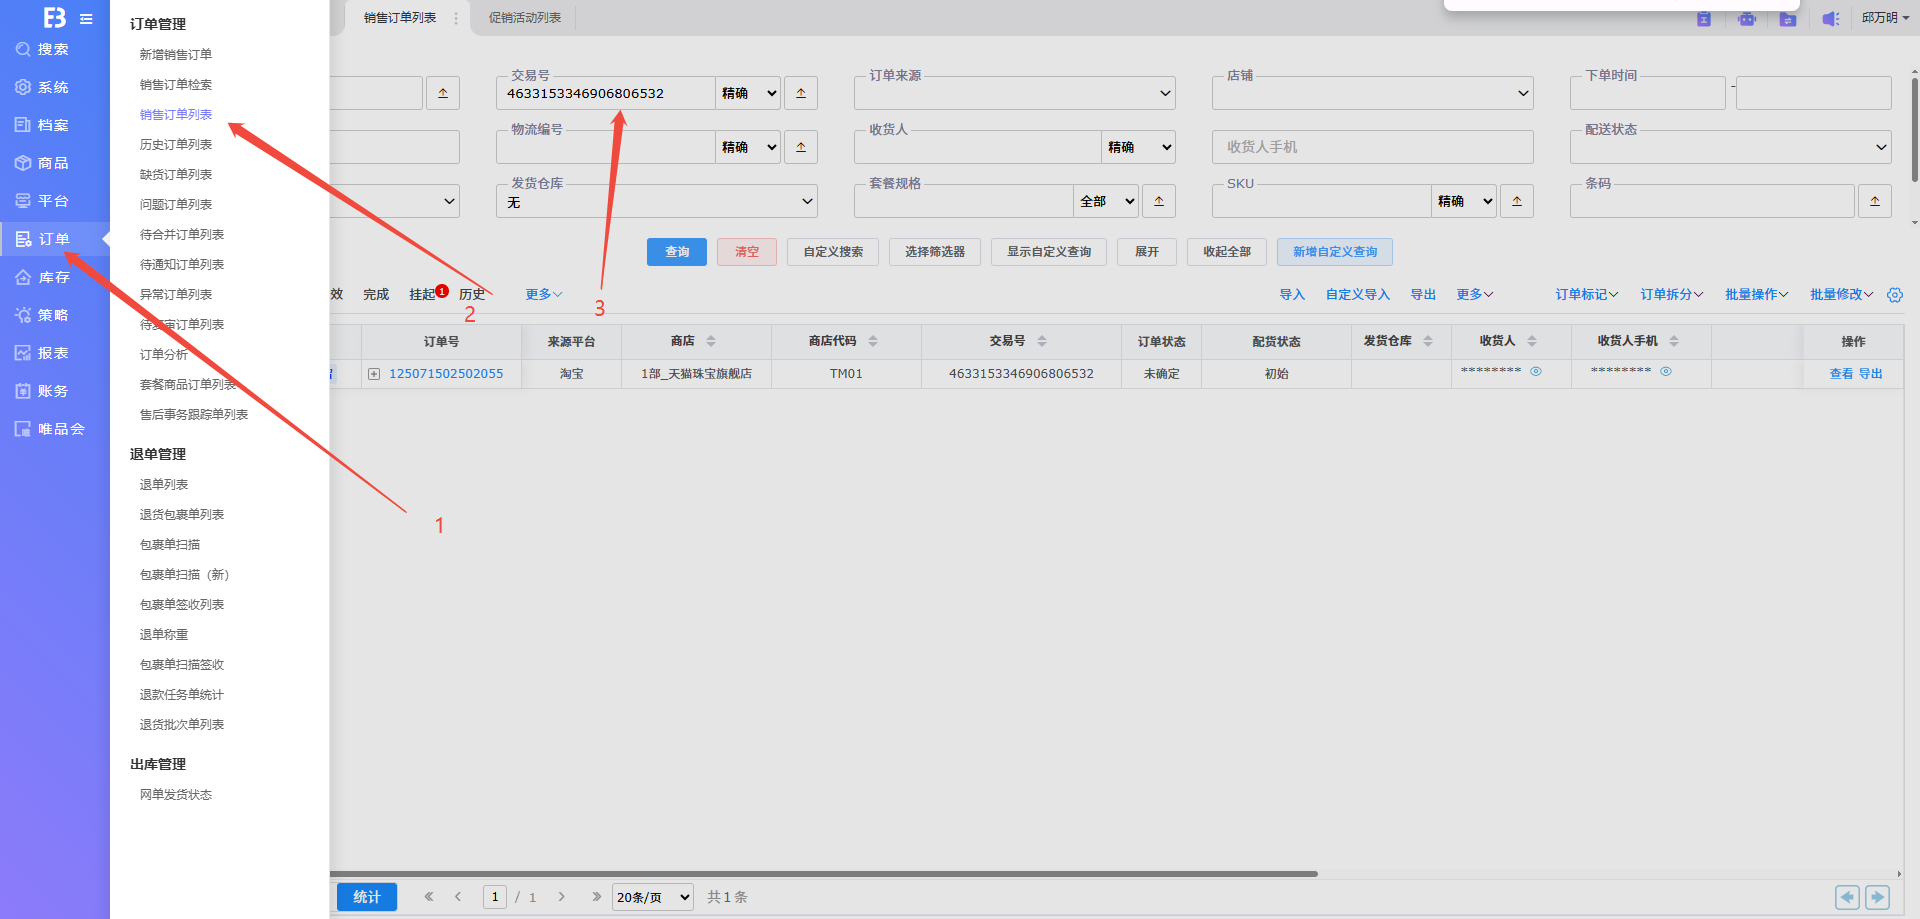Open the table column settings gear
This screenshot has width=1920, height=919.
coord(1894,295)
